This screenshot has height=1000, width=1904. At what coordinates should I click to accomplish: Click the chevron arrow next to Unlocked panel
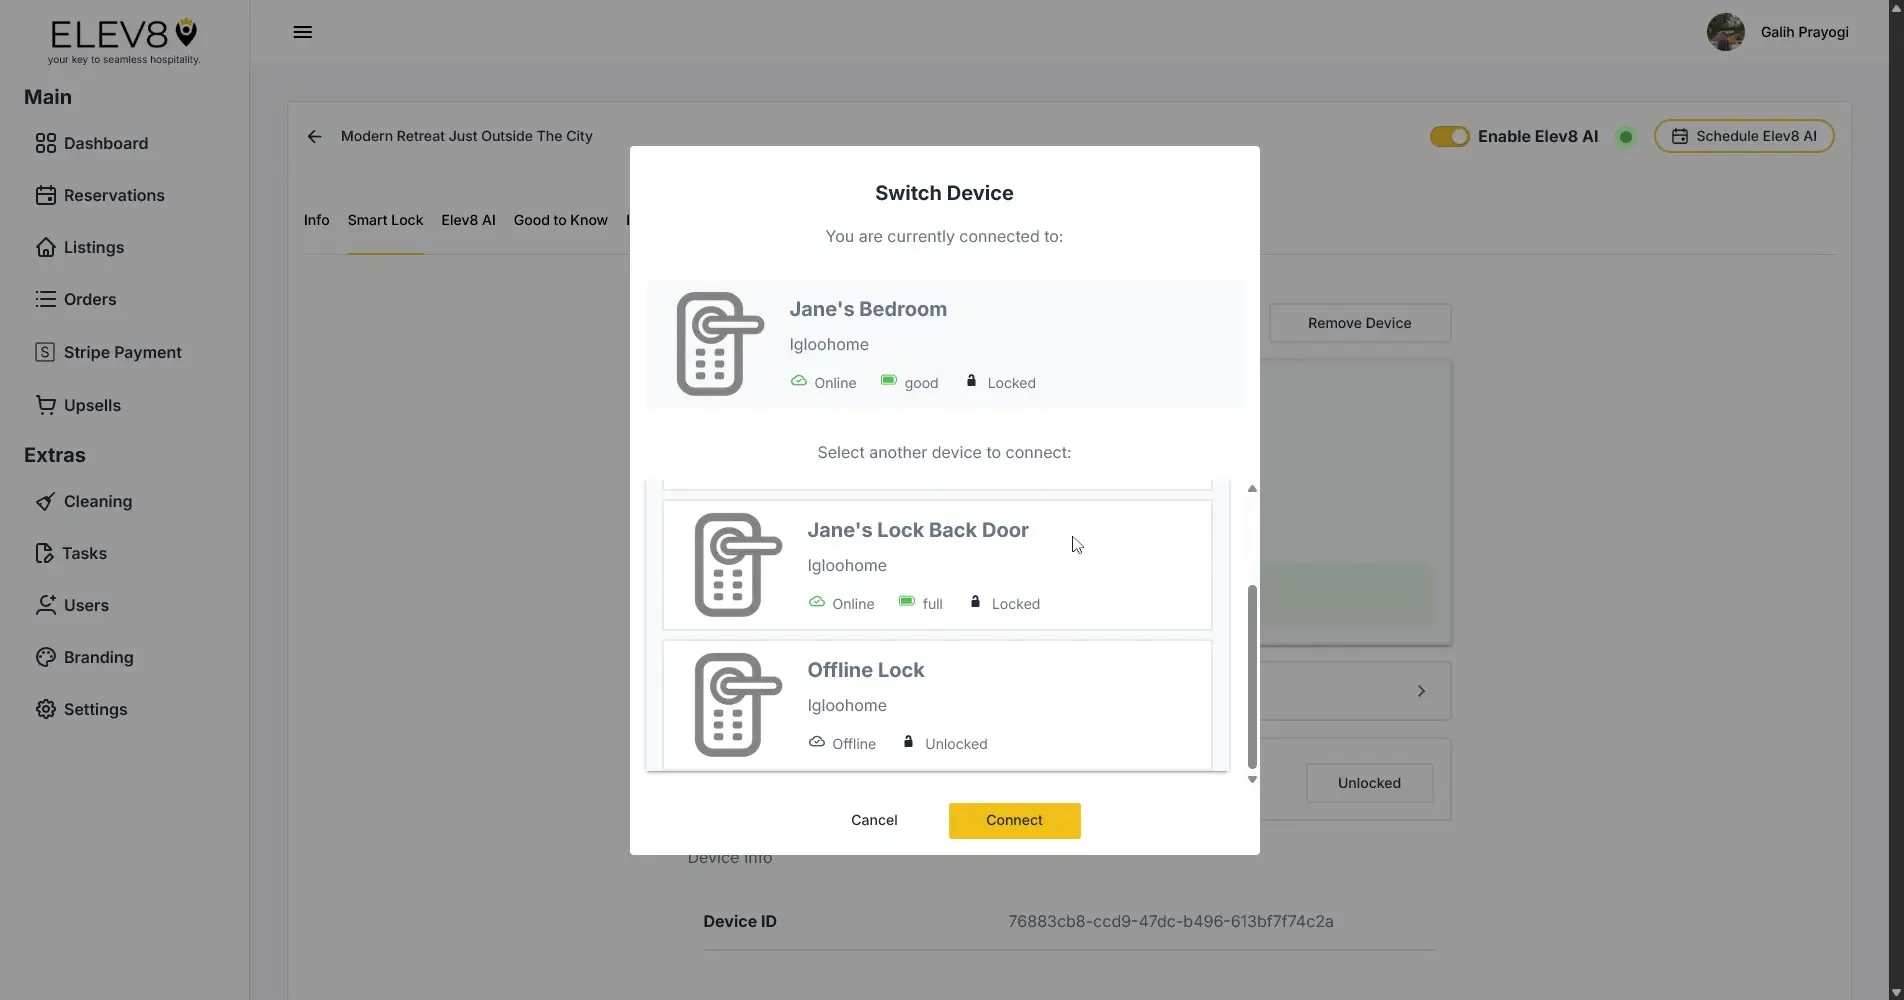(x=1421, y=690)
